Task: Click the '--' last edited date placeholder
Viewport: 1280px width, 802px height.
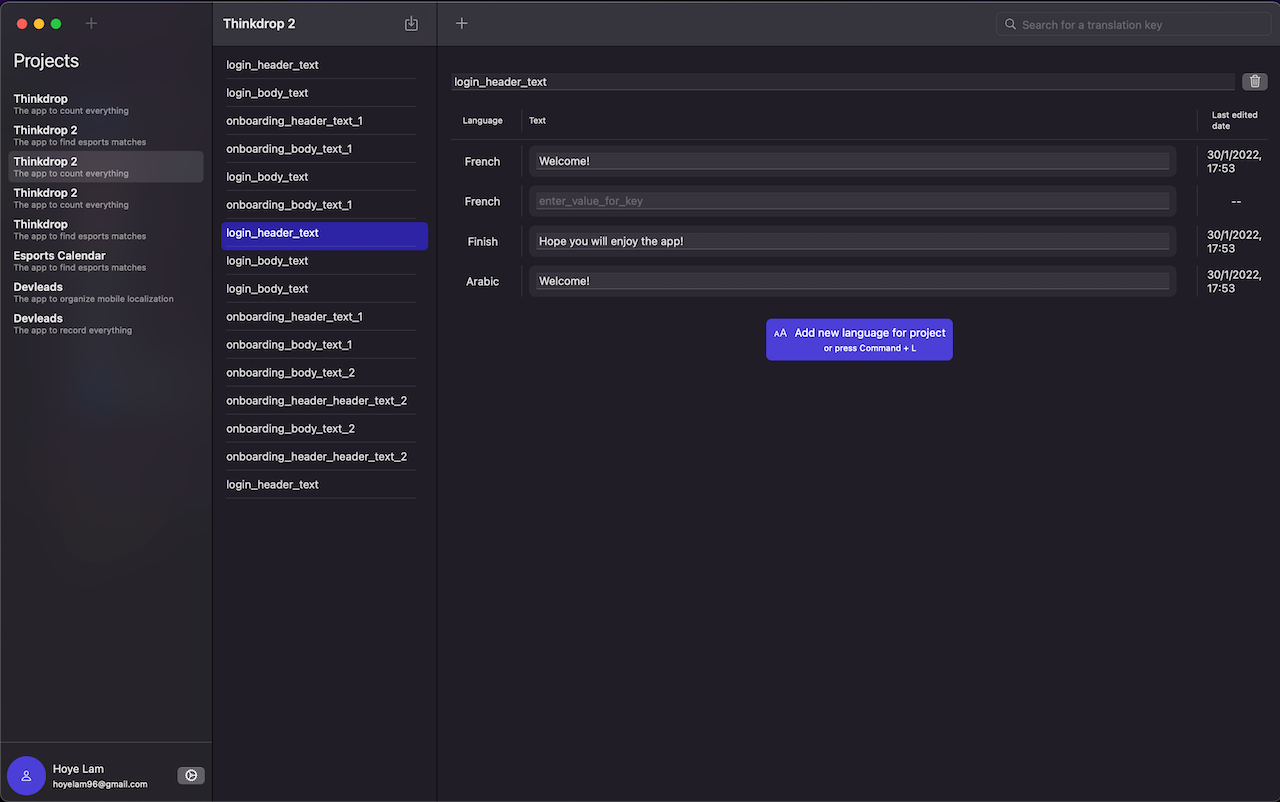Action: point(1236,202)
